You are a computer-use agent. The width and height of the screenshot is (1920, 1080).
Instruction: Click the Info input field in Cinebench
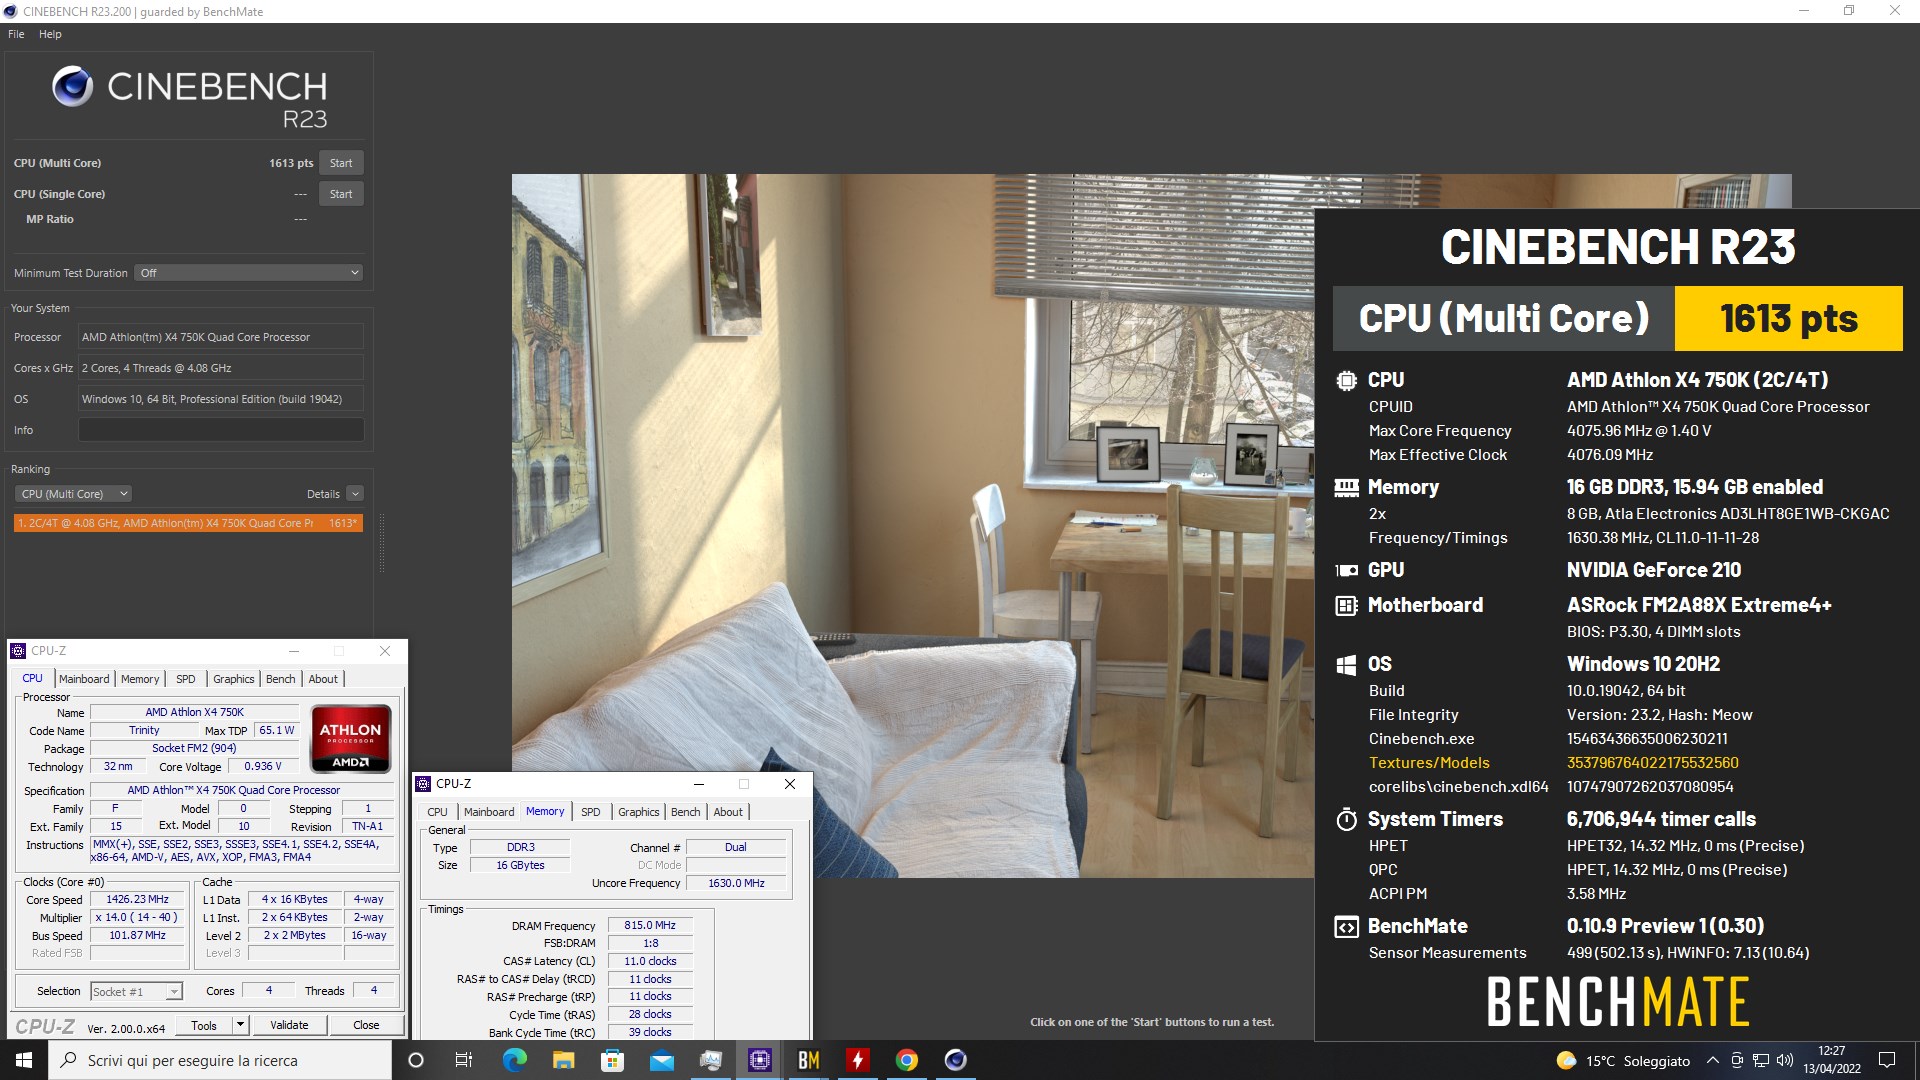[x=221, y=430]
